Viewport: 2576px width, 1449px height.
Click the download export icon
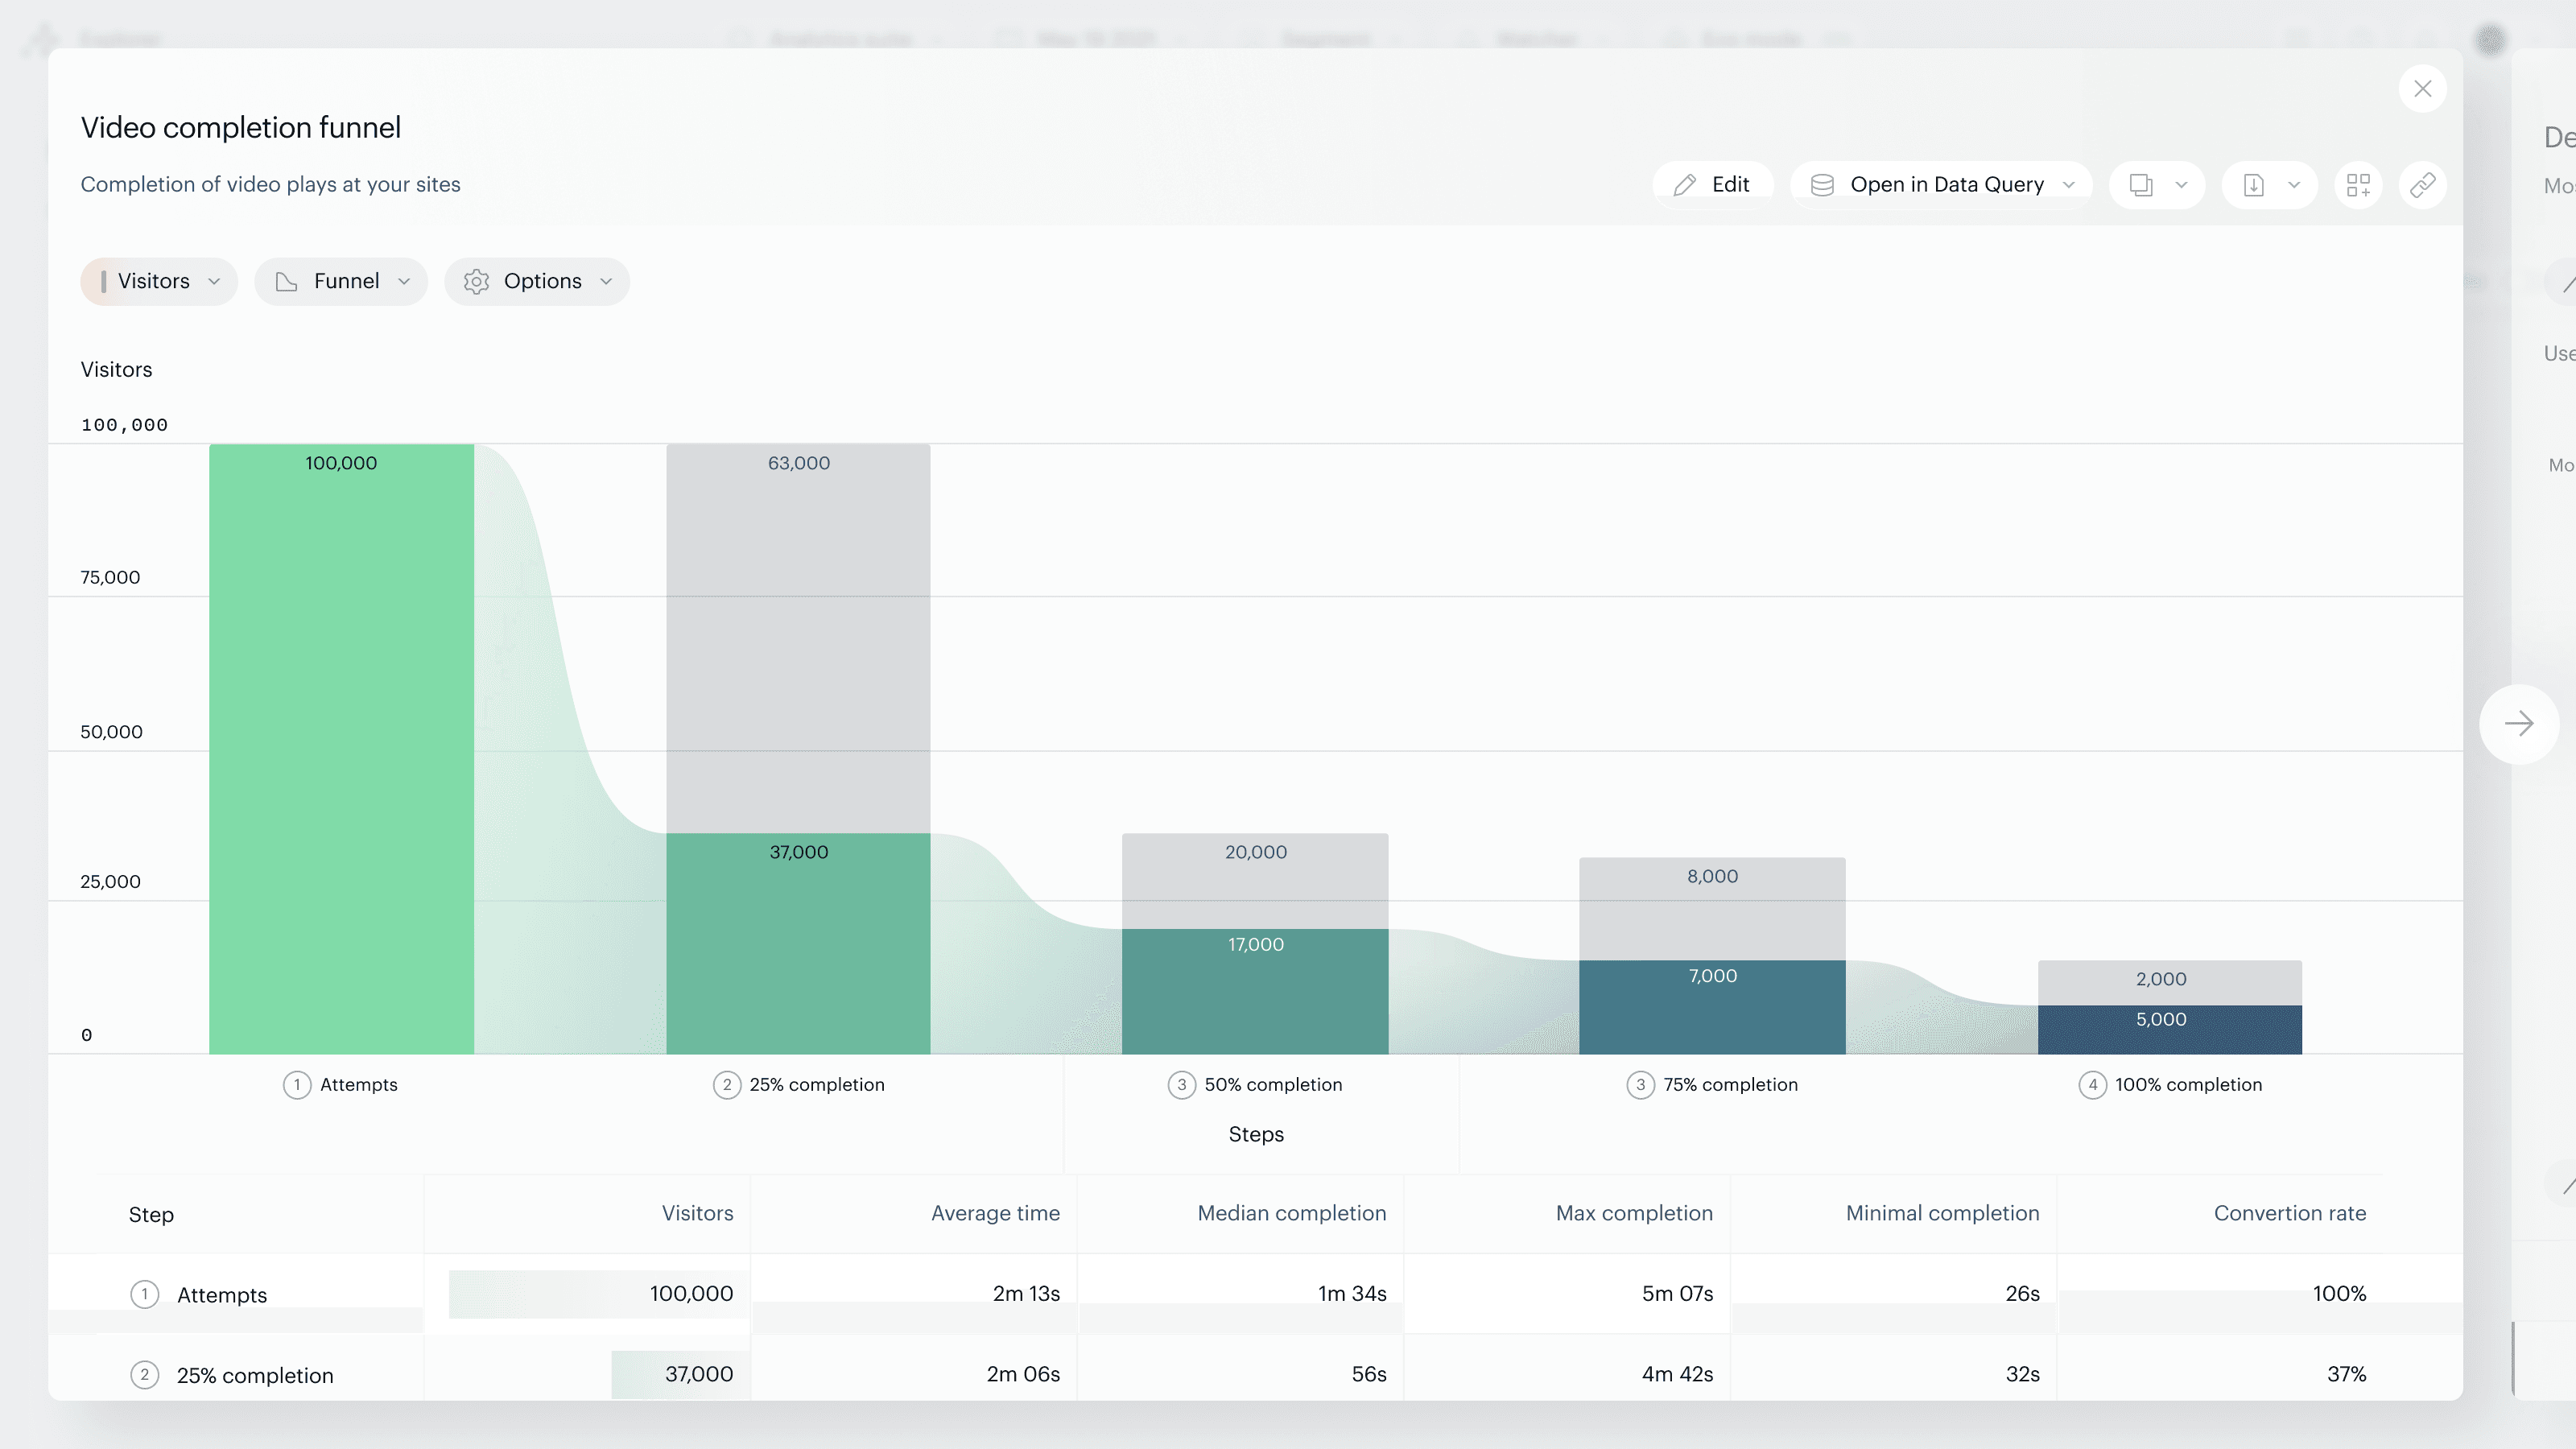coord(2253,185)
